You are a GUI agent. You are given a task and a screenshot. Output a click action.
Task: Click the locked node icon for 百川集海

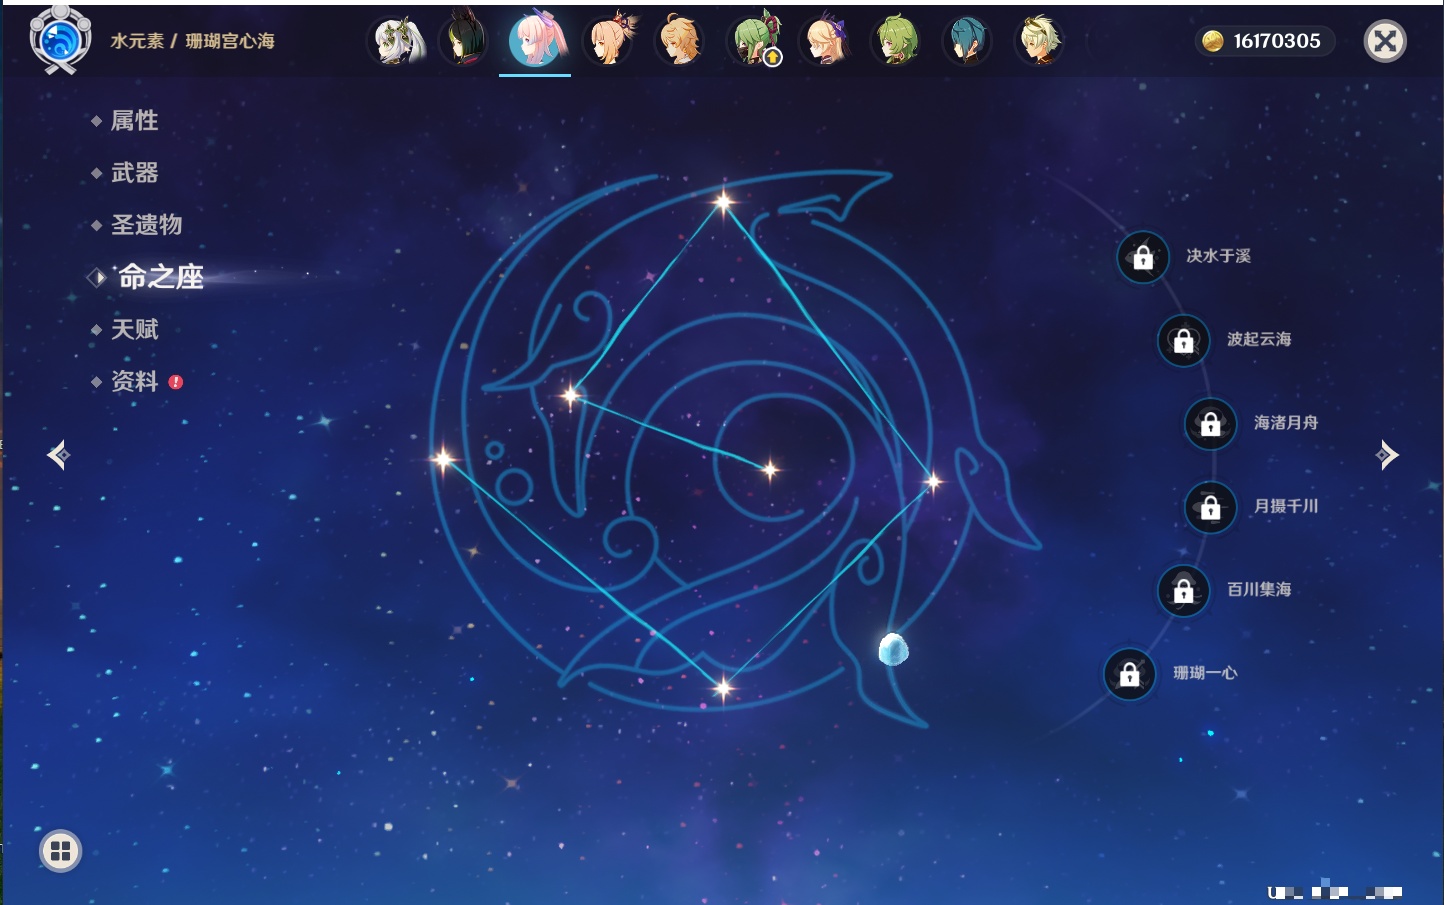[1183, 590]
